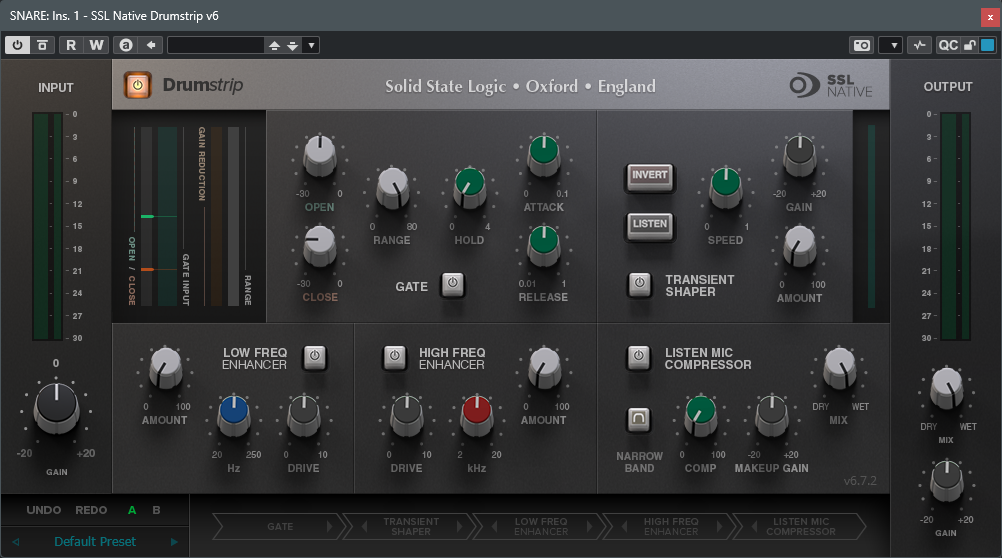Click the high freq enhancer DRIVE knob
This screenshot has height=558, width=1002.
(x=407, y=414)
